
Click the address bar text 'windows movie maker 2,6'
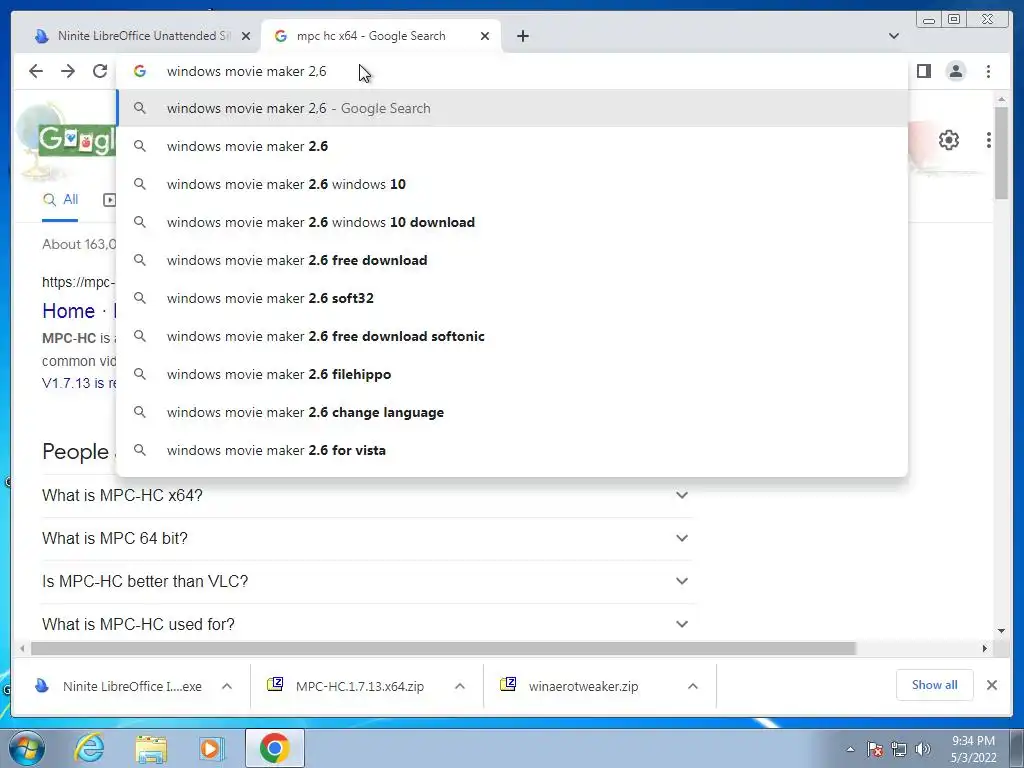click(x=246, y=71)
